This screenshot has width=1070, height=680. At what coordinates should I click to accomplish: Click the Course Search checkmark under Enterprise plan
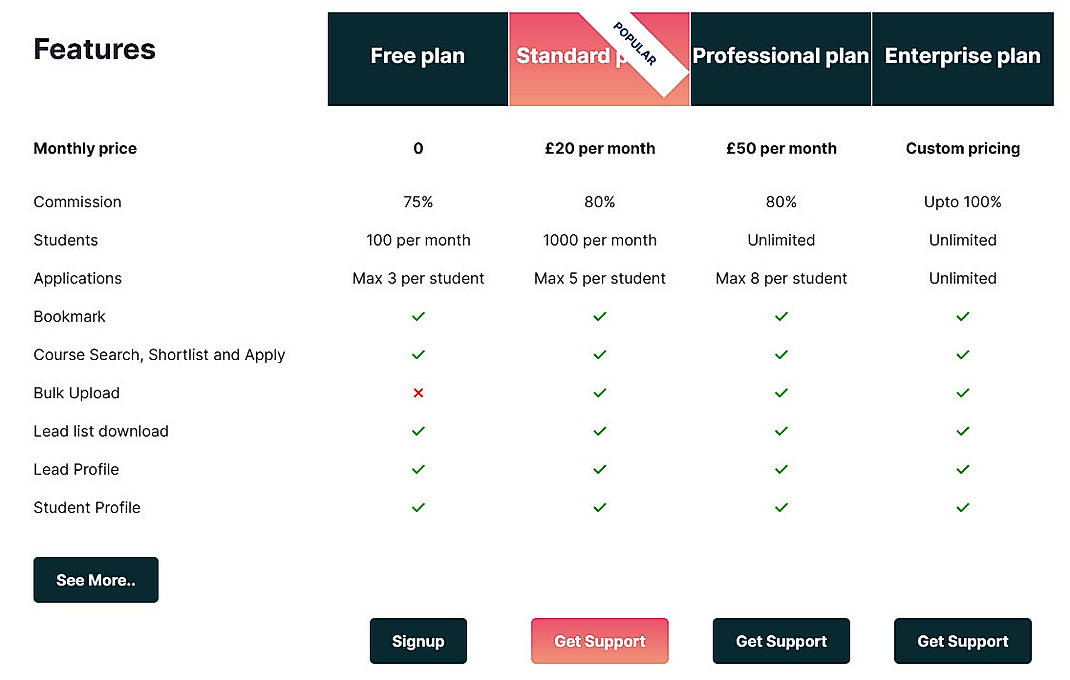[x=962, y=354]
